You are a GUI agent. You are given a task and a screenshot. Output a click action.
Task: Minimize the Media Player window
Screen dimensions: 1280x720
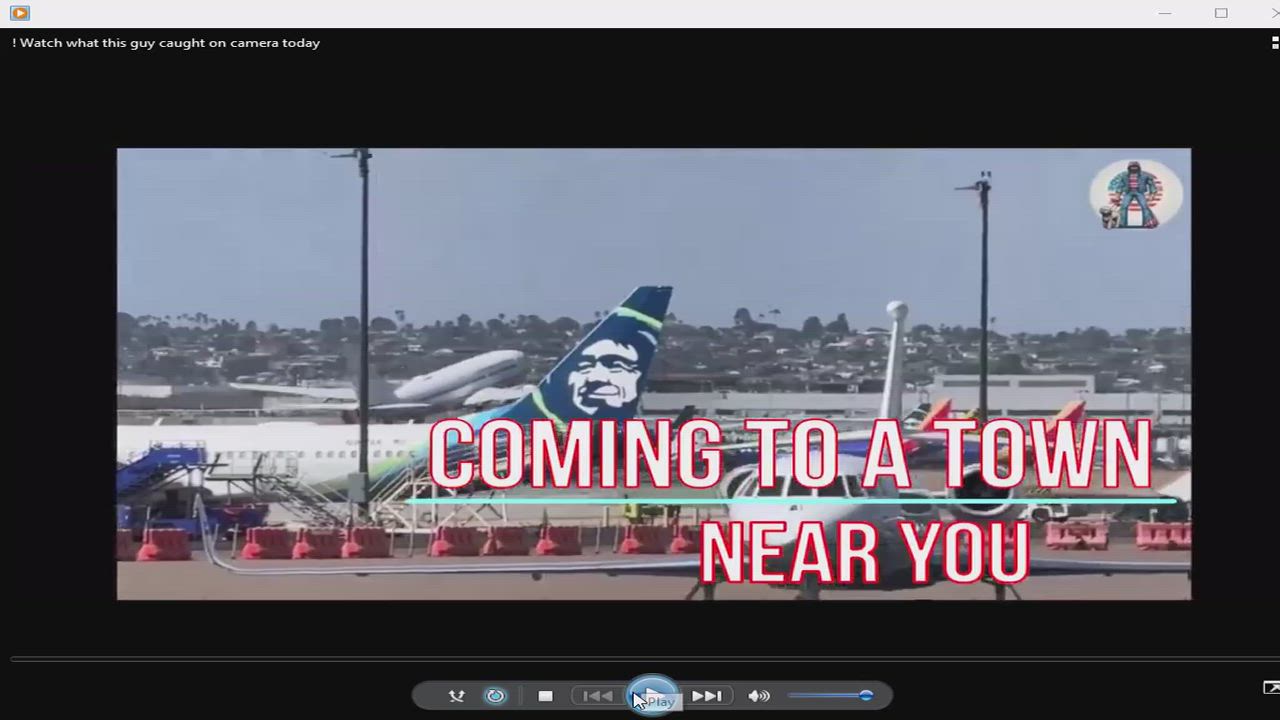click(x=1164, y=13)
